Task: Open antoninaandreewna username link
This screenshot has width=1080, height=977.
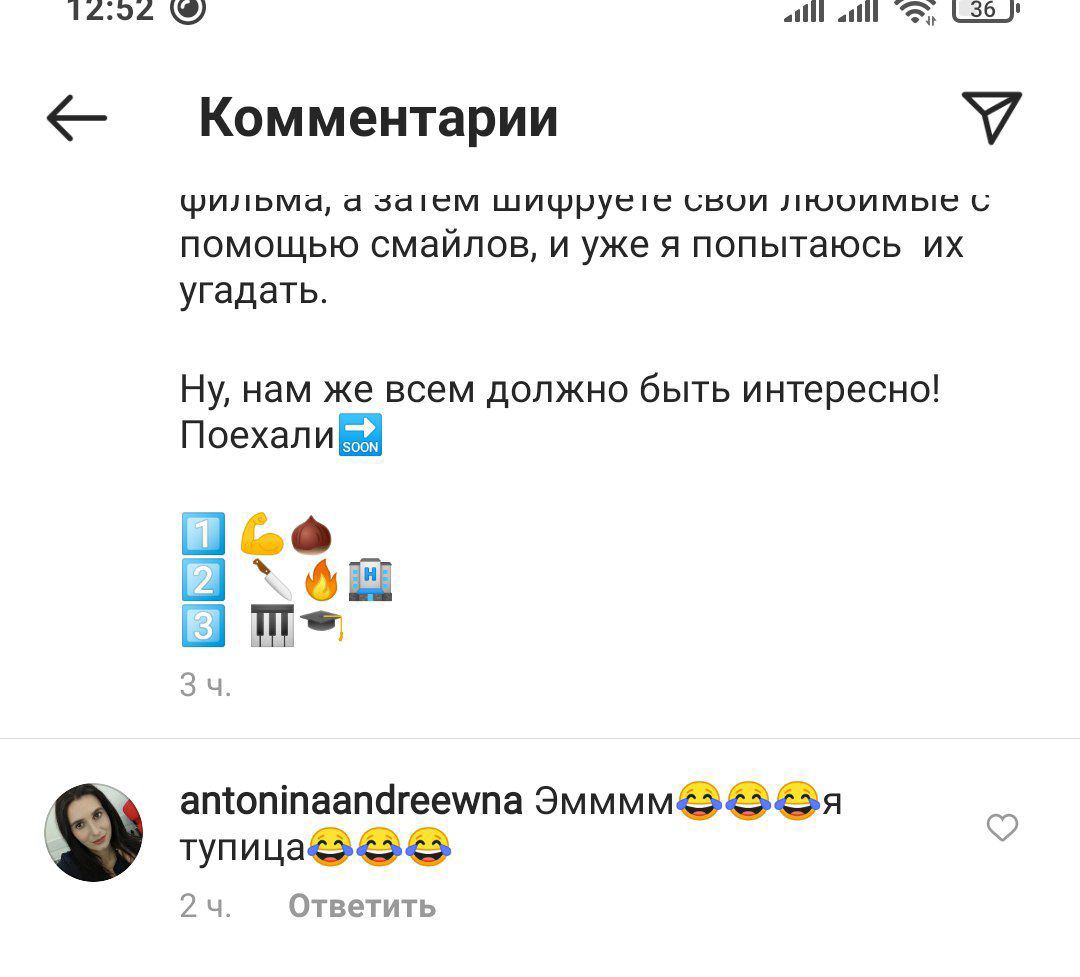Action: 351,801
